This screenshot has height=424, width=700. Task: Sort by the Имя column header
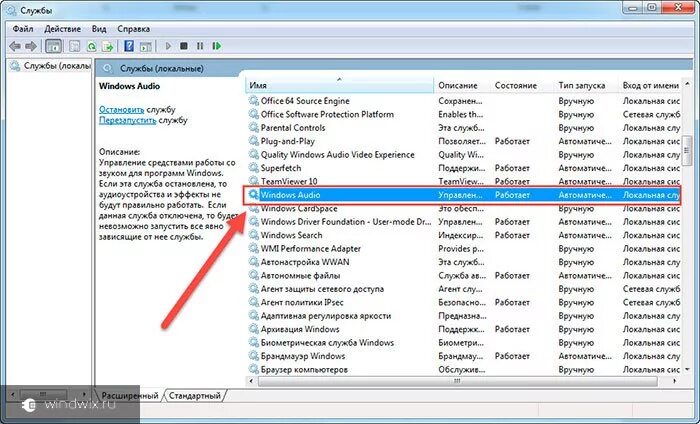coord(339,85)
